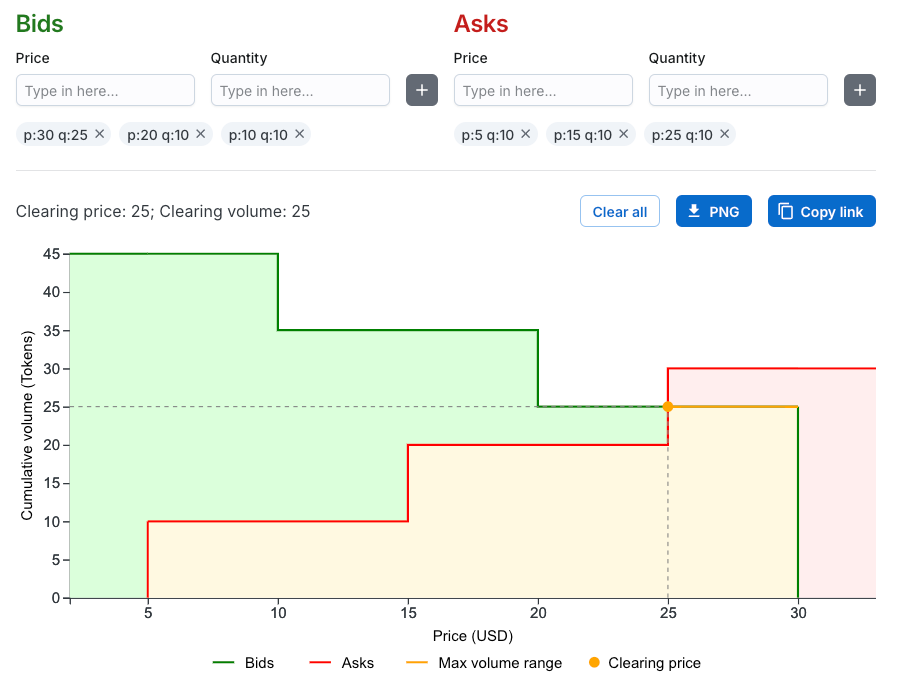Remove the p:5 q:10 ask chip

pyautogui.click(x=525, y=134)
